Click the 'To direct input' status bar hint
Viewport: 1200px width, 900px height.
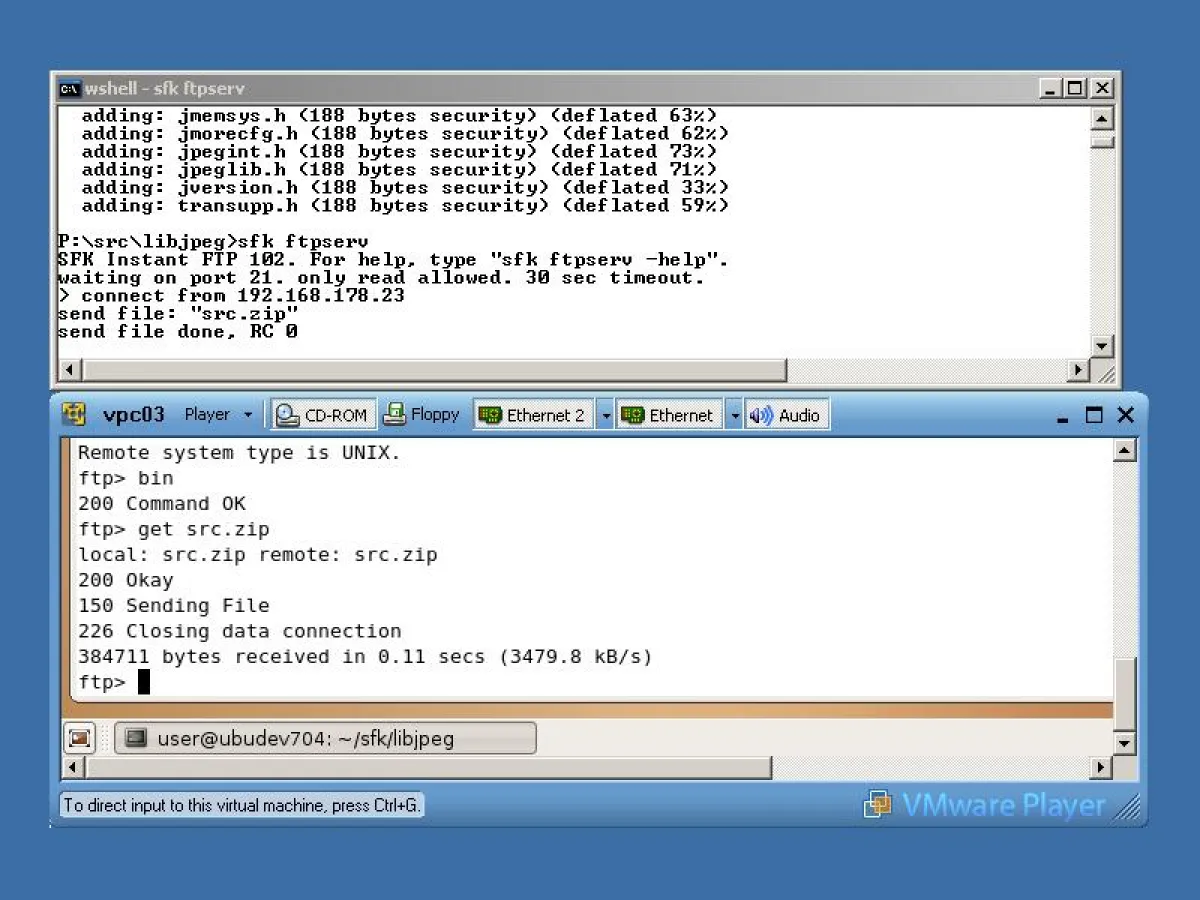[243, 805]
